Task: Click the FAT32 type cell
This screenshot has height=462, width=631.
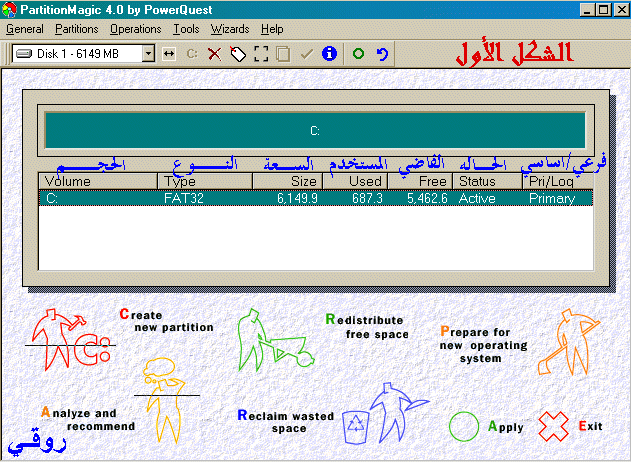Action: [184, 198]
